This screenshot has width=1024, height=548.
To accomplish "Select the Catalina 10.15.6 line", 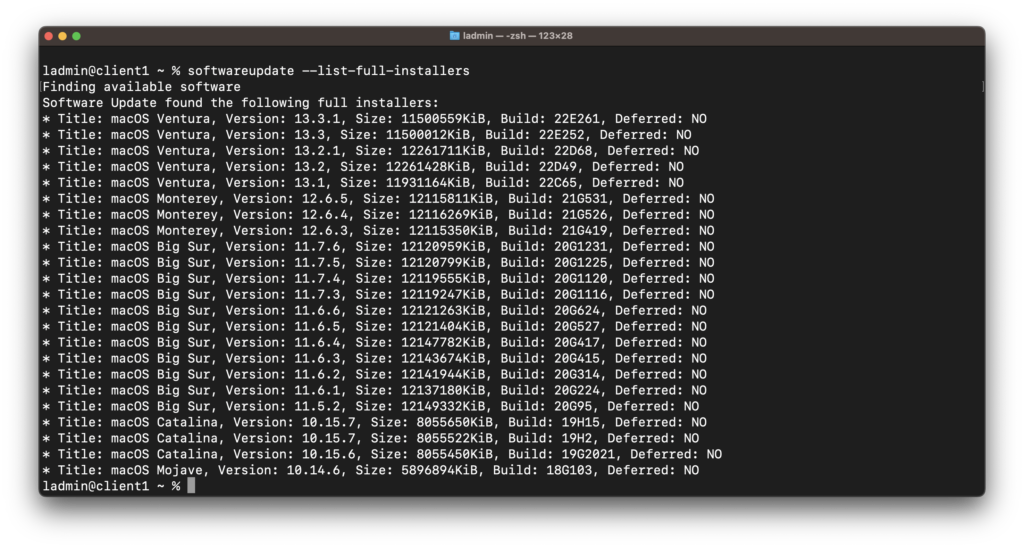I will click(383, 455).
